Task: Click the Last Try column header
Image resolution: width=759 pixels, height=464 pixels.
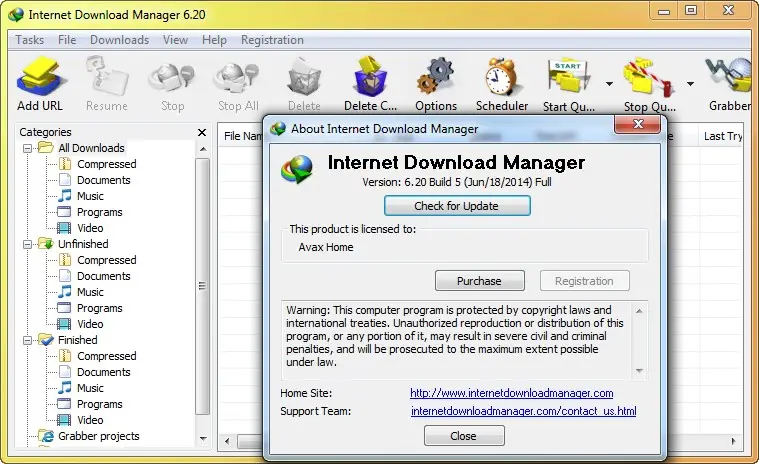Action: click(x=721, y=136)
